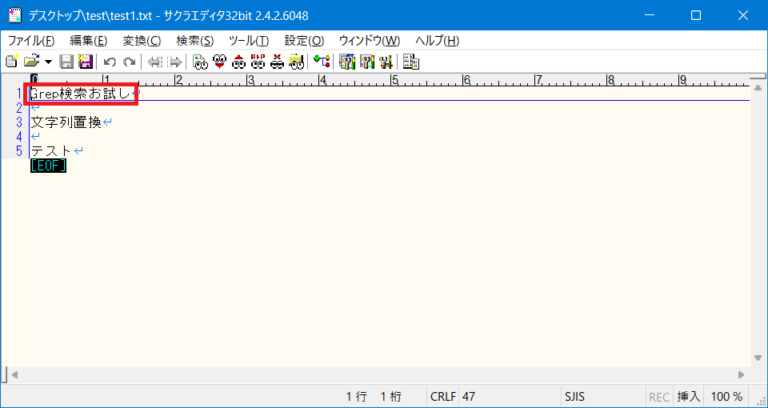This screenshot has width=768, height=408.
Task: Open the 設定(O) menu
Action: click(x=304, y=40)
